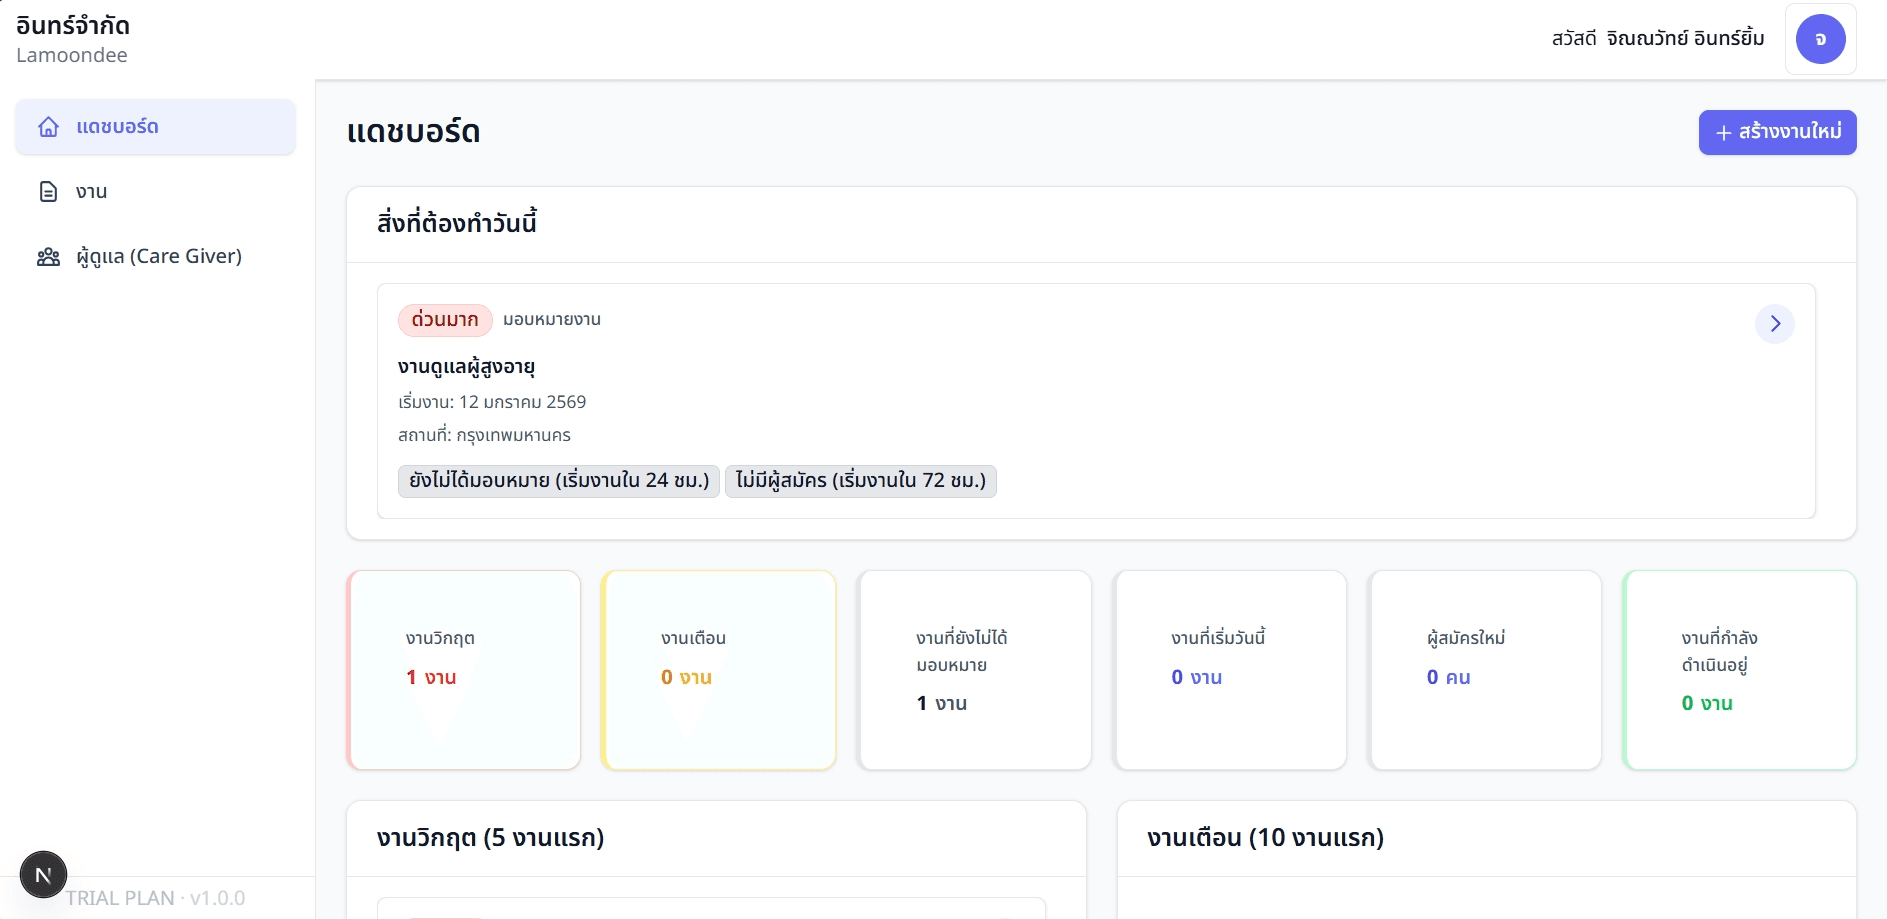Click the document icon beside งาน

pos(48,192)
